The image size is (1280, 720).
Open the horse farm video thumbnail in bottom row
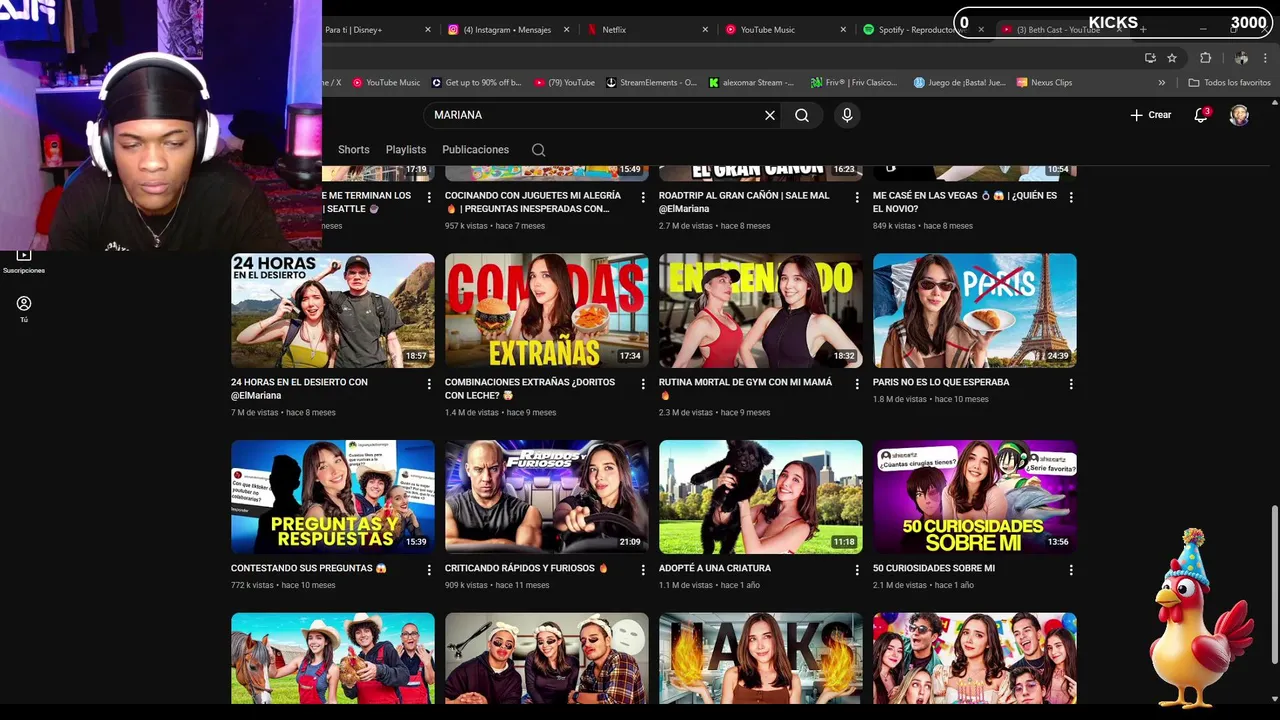pos(333,658)
